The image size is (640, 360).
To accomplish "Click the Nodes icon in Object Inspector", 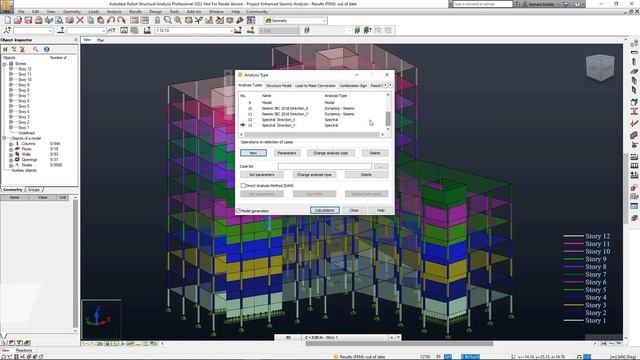I will point(17,165).
